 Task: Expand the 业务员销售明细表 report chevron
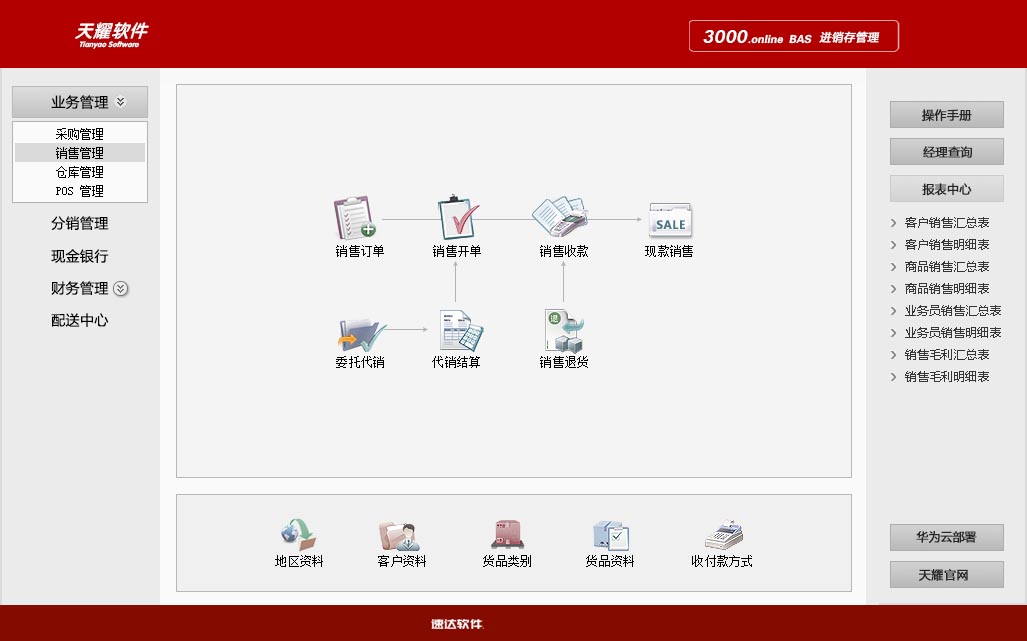pos(893,333)
